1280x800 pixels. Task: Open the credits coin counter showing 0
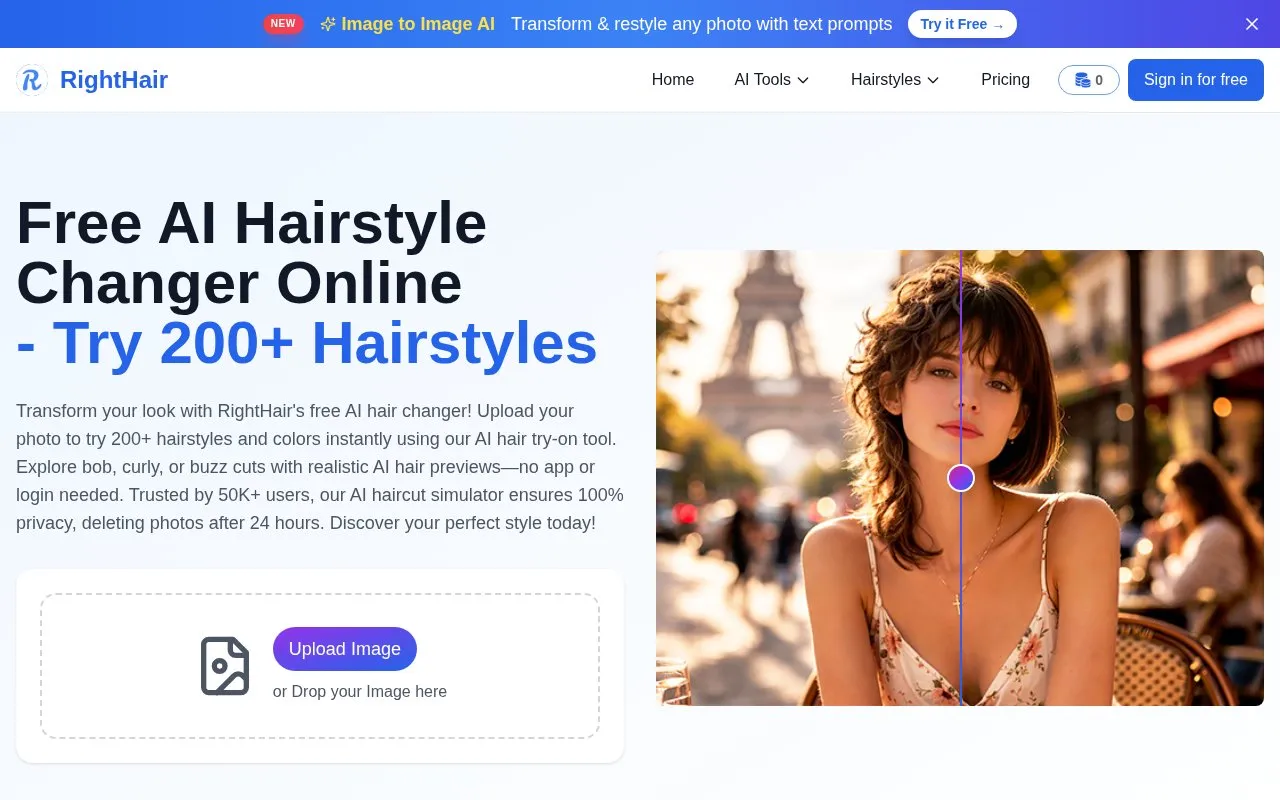coord(1089,80)
